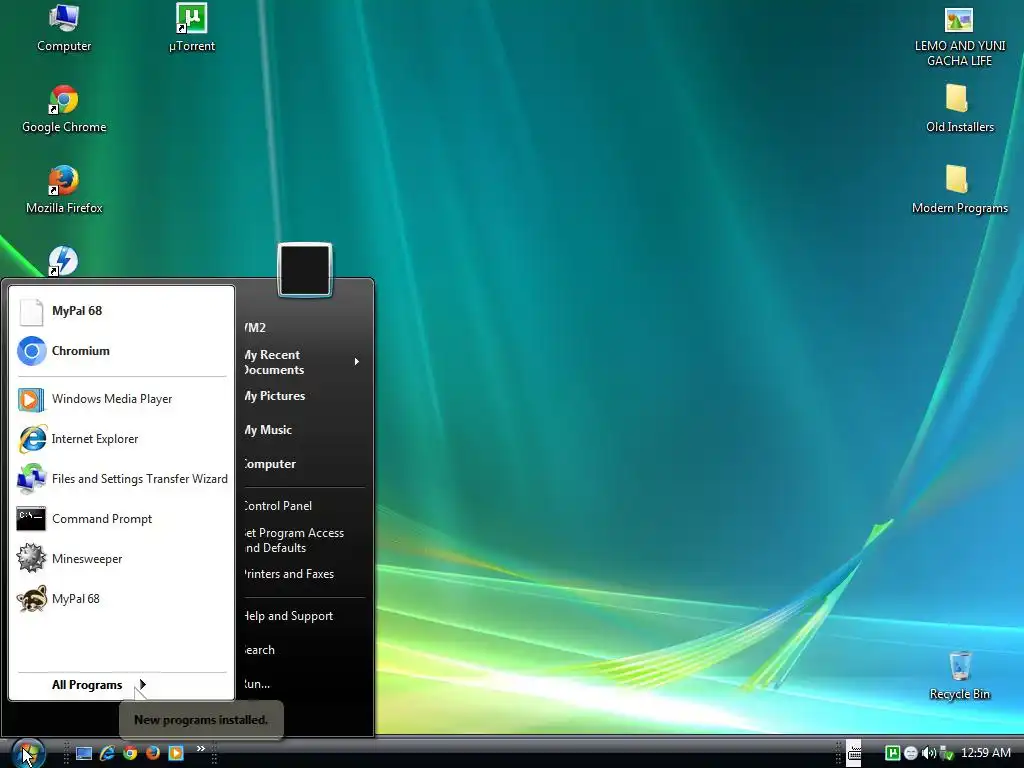Viewport: 1024px width, 768px height.
Task: Expand Quick Launch overflow chevron
Action: [200, 748]
